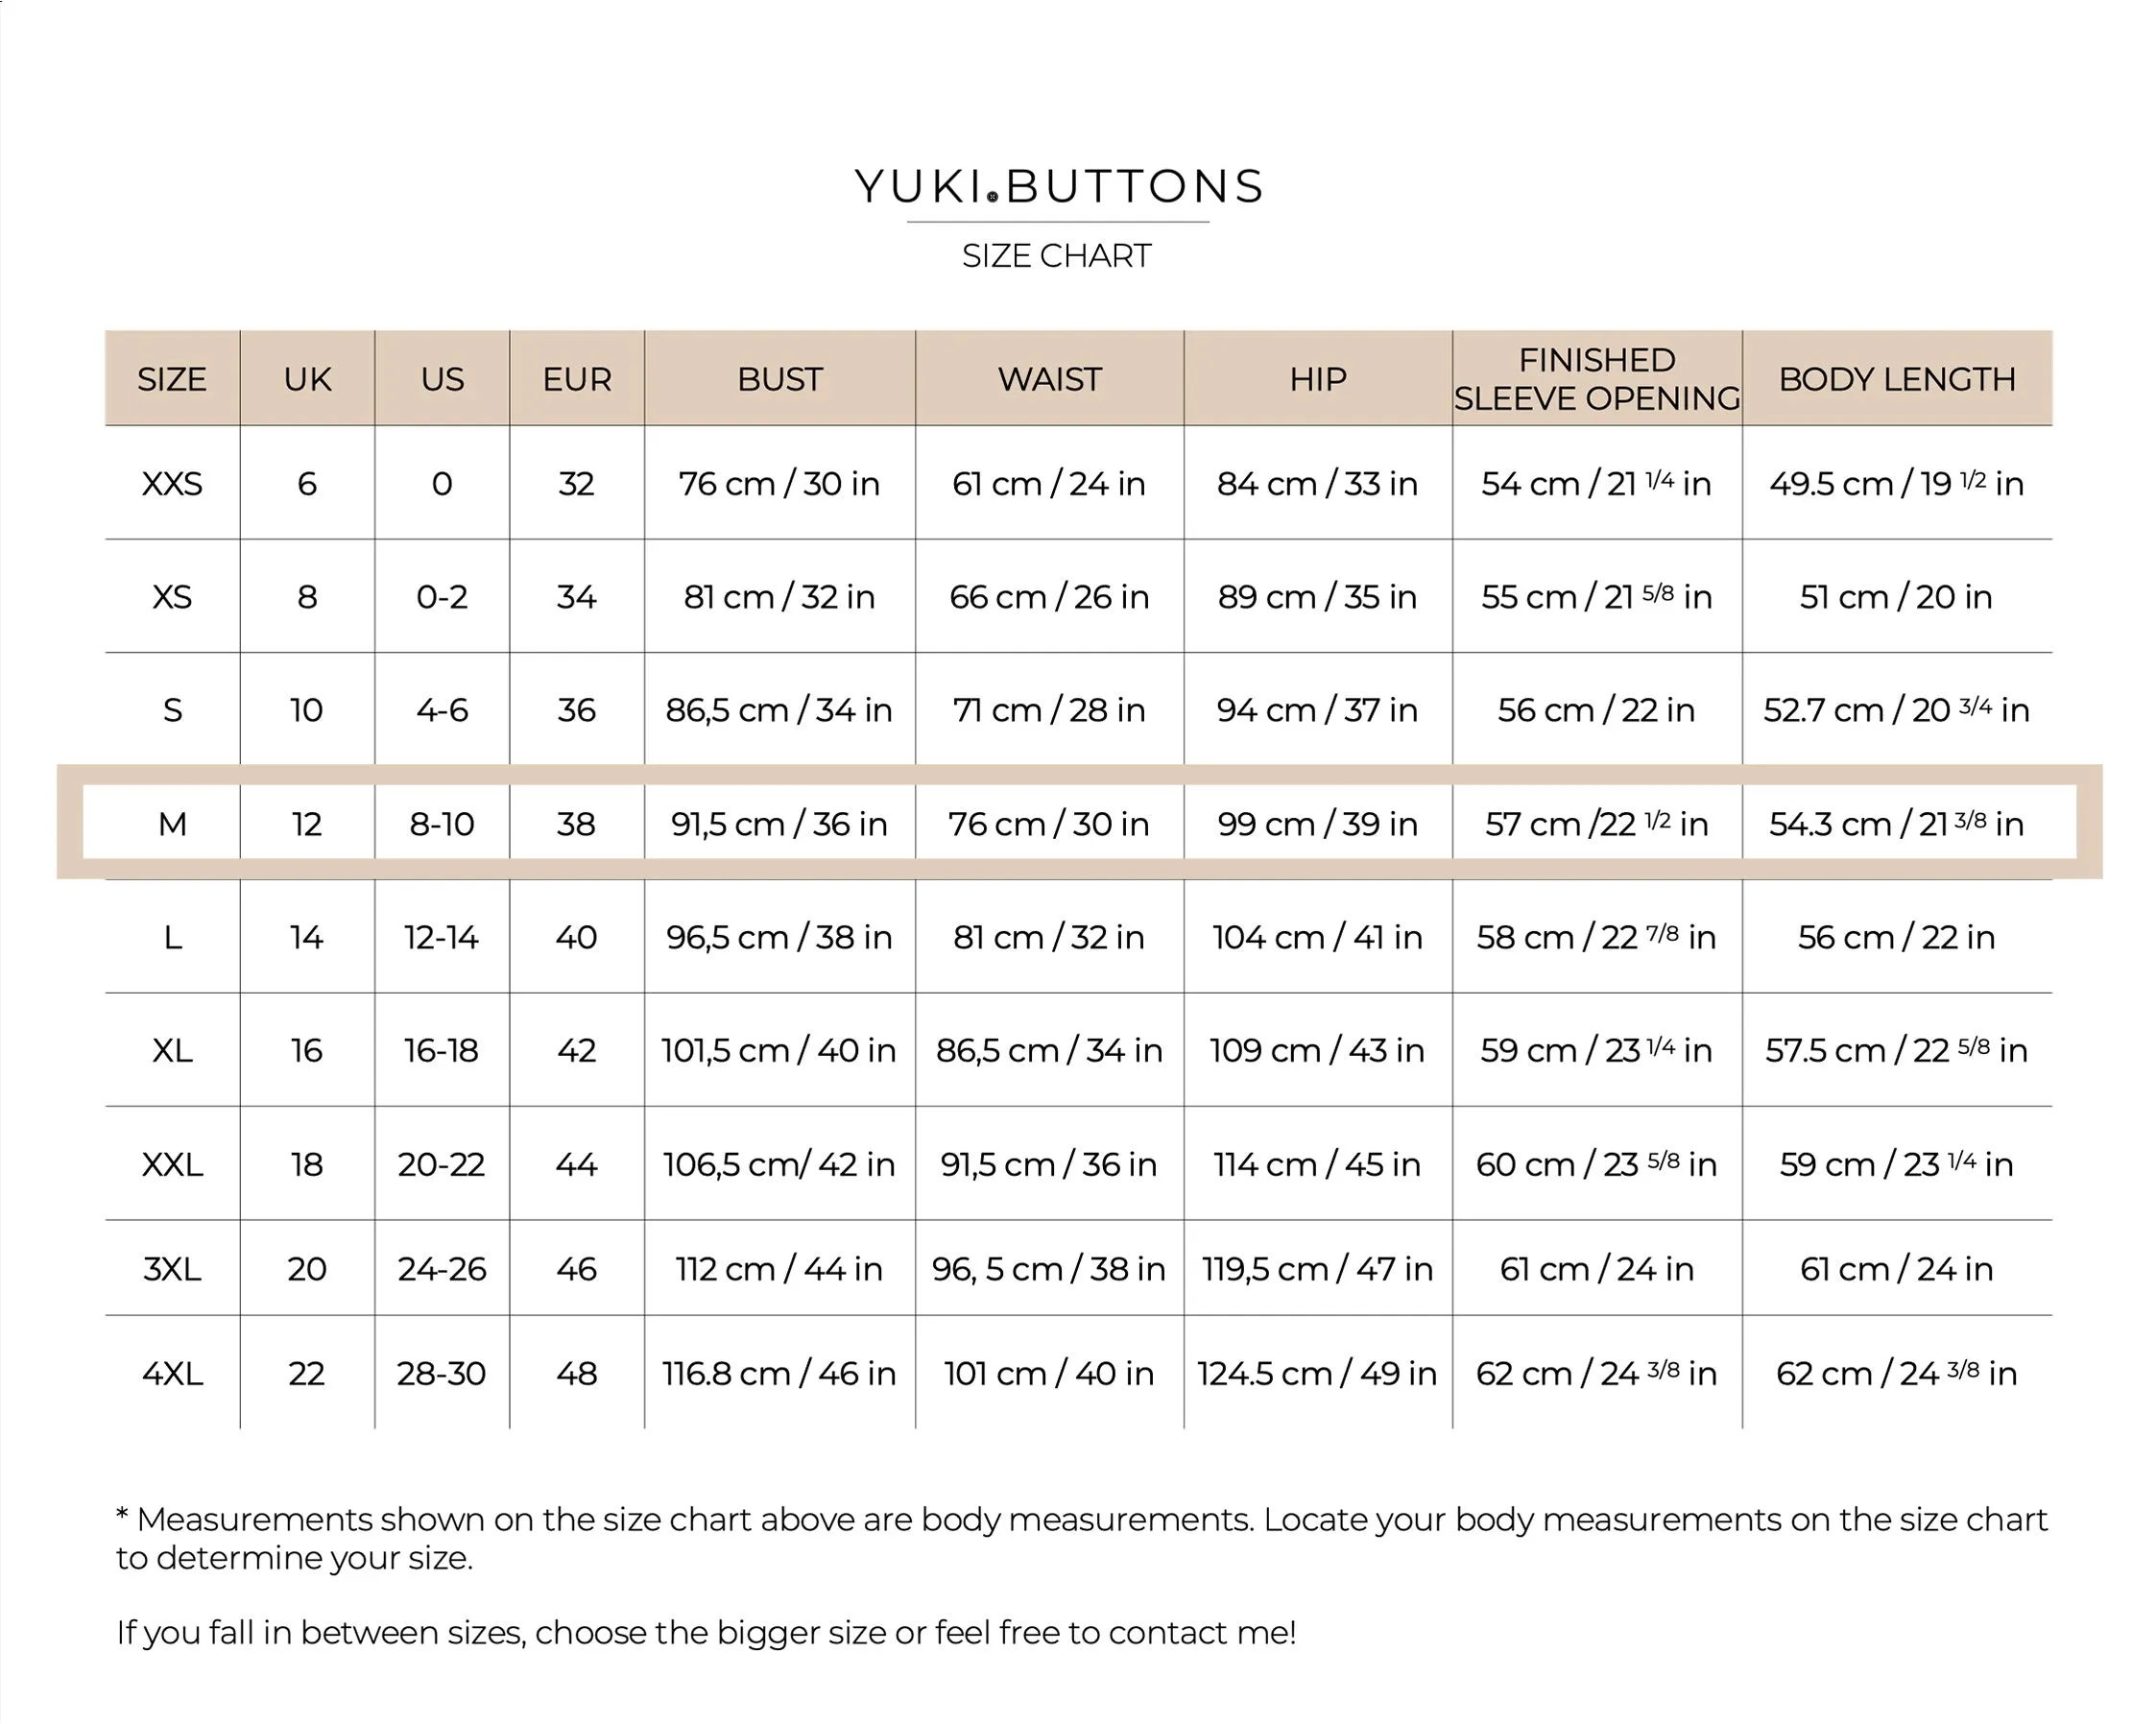
Task: Click the 91,5 cm / 36 in bust cell in the M row
Action: click(779, 824)
